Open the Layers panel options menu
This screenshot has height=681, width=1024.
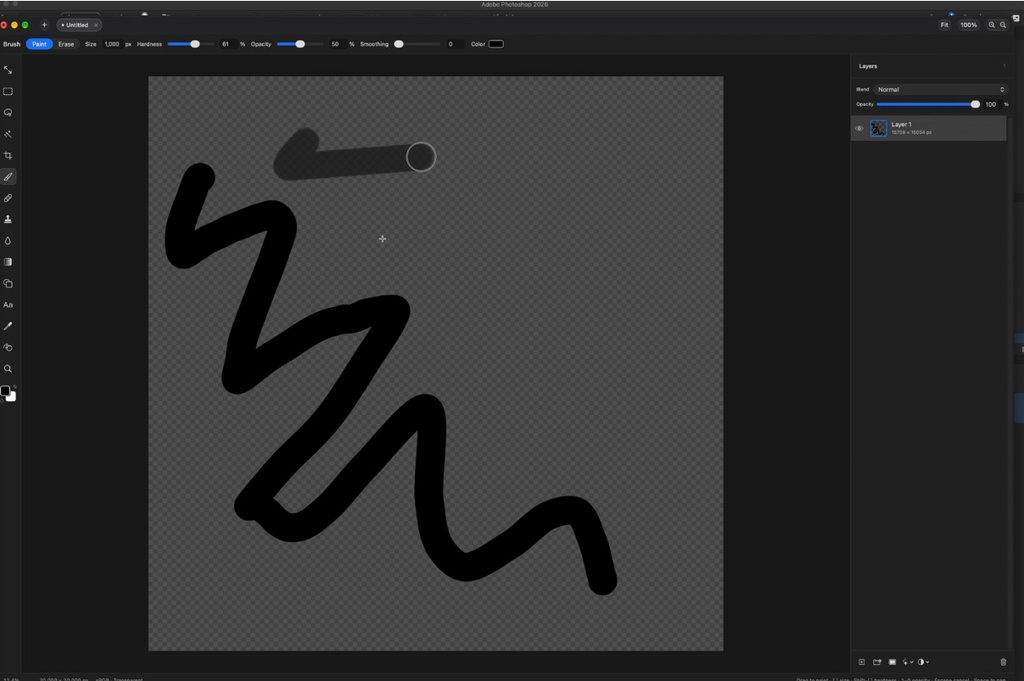(x=1004, y=66)
